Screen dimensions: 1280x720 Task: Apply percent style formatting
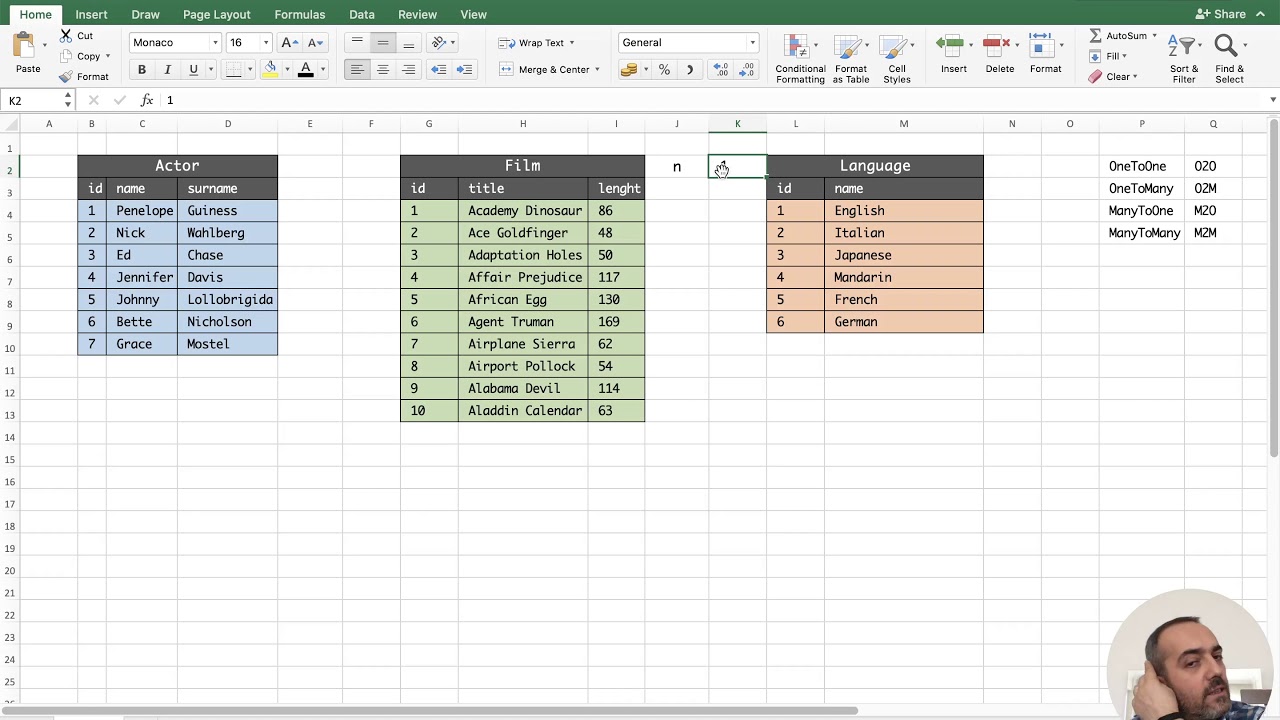[x=664, y=70]
